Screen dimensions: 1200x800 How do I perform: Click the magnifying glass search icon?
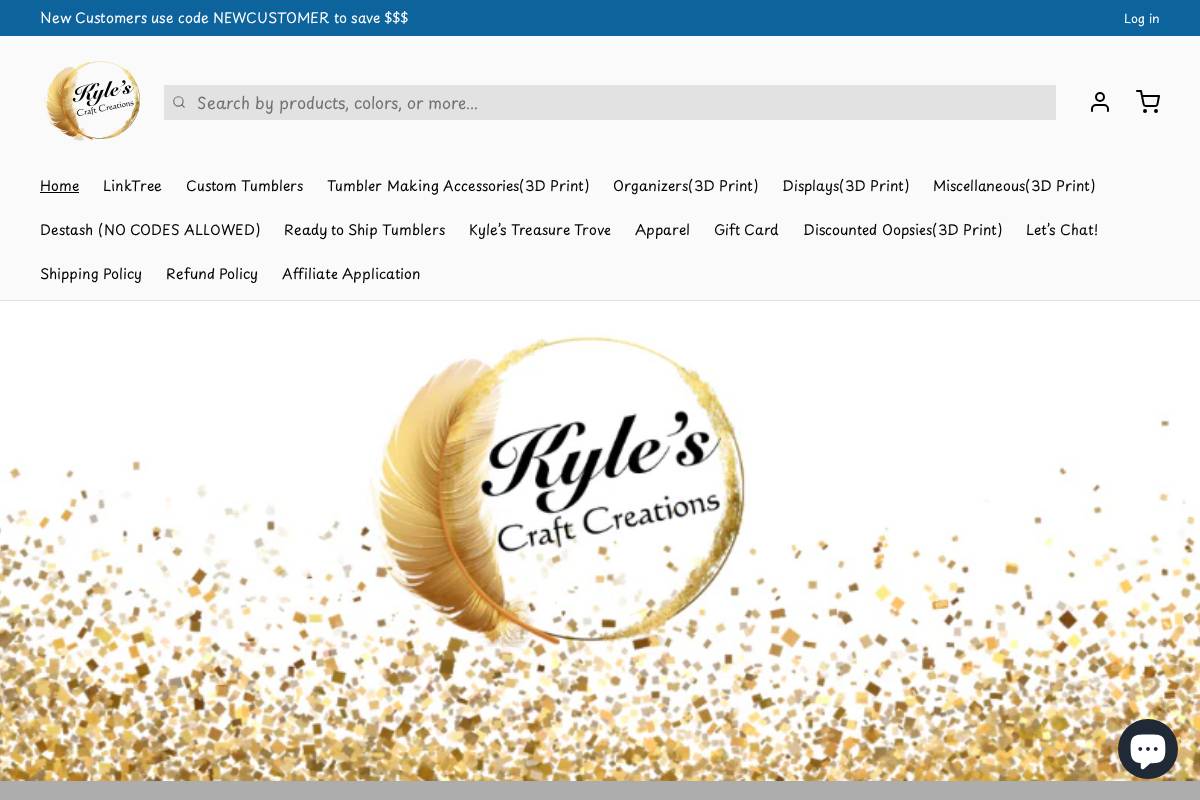[179, 102]
